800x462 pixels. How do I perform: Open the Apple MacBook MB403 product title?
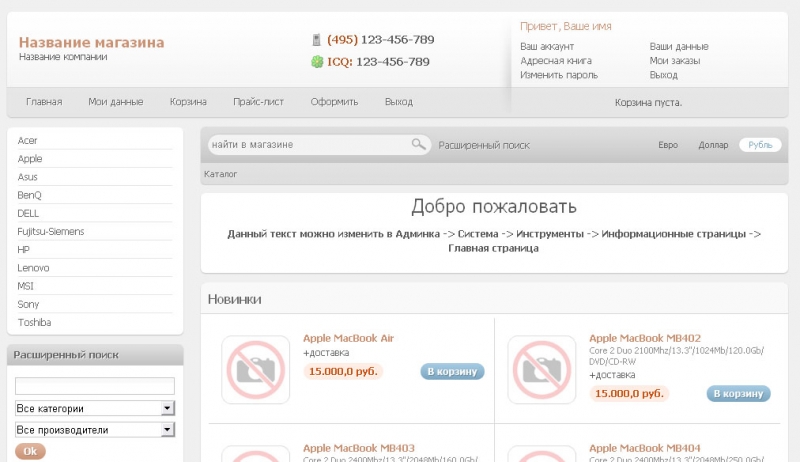[x=359, y=448]
